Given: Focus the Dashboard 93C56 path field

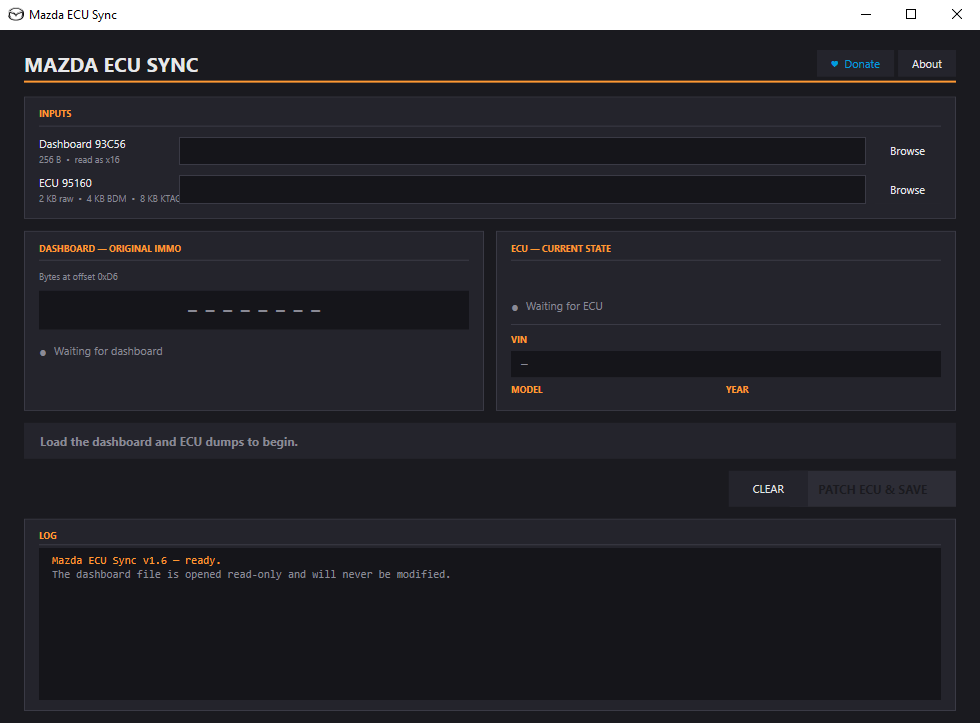Looking at the screenshot, I should [522, 151].
